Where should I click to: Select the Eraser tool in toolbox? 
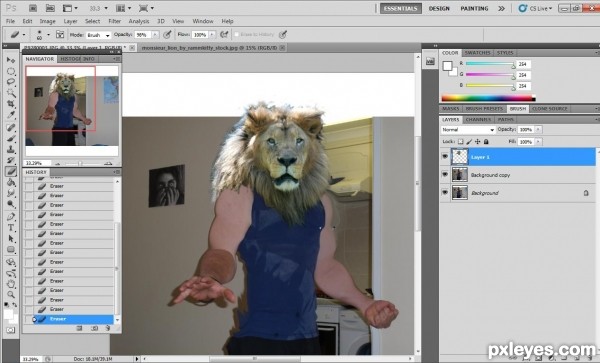point(11,171)
